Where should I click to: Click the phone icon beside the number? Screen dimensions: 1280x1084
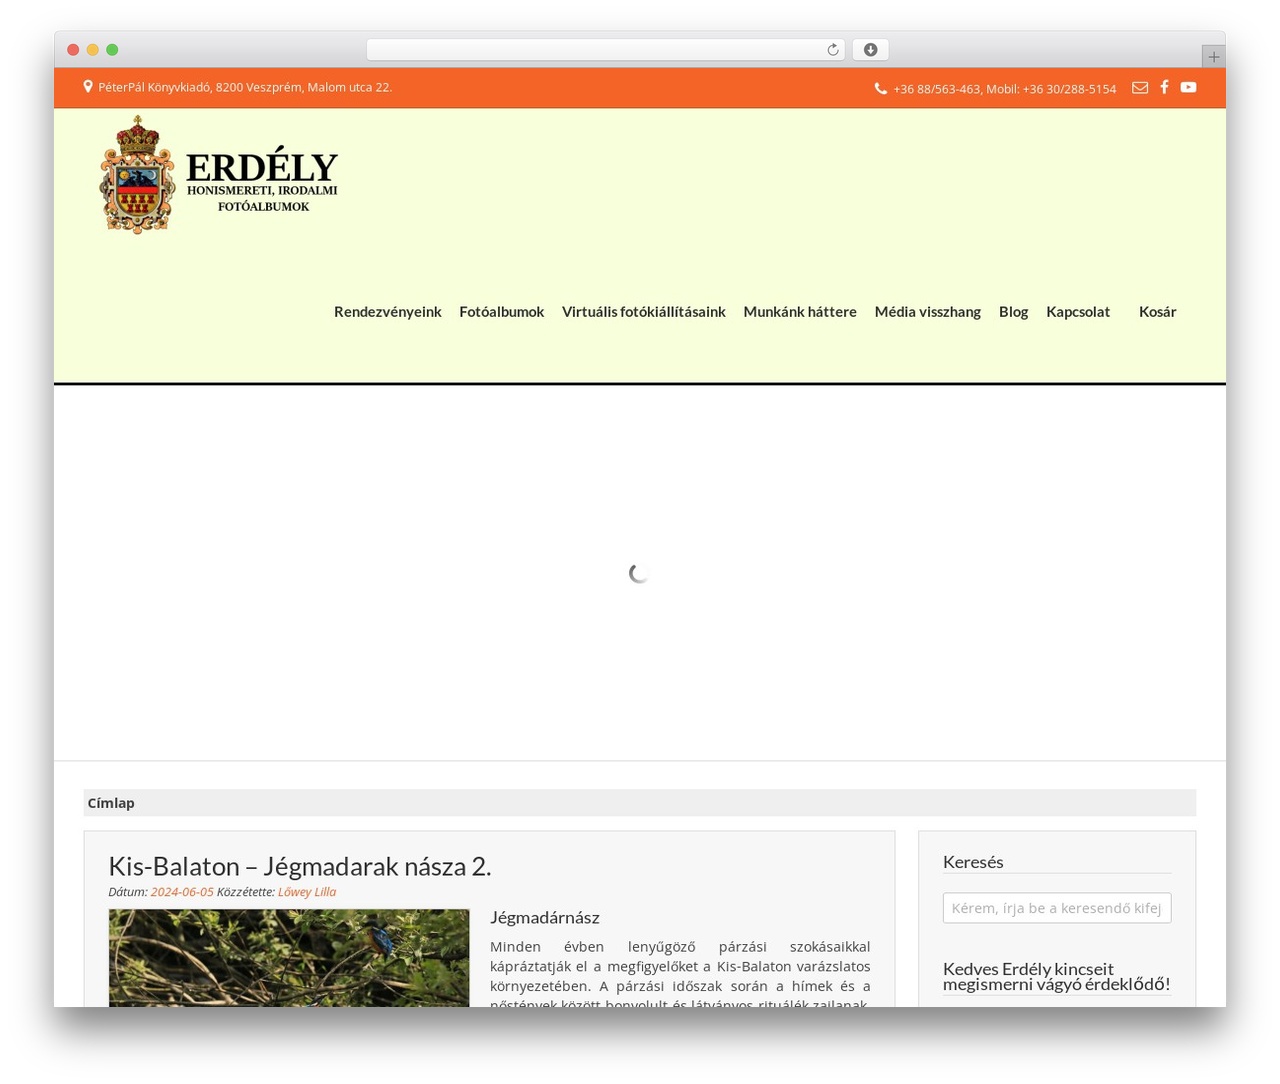tap(881, 88)
